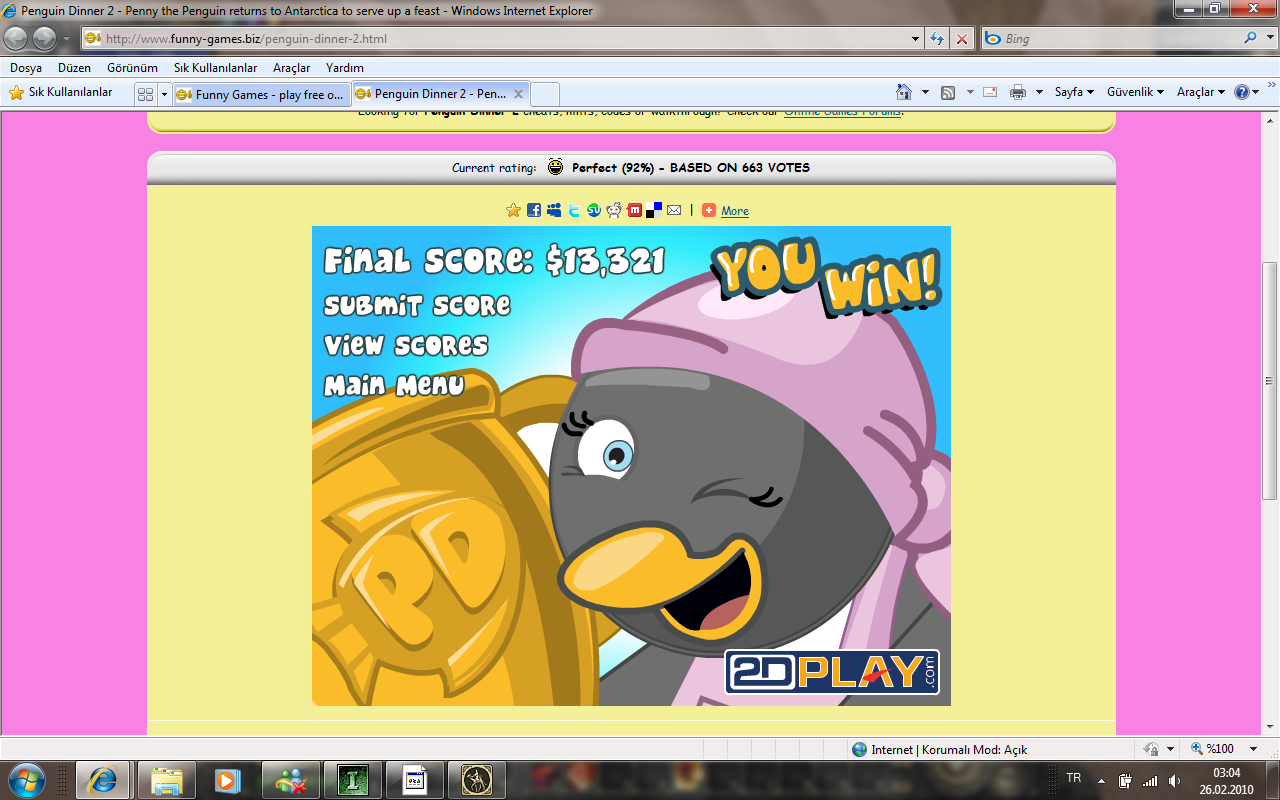Screen dimensions: 1280x800
Task: Open the search provider dropdown arrow
Action: pos(1268,39)
